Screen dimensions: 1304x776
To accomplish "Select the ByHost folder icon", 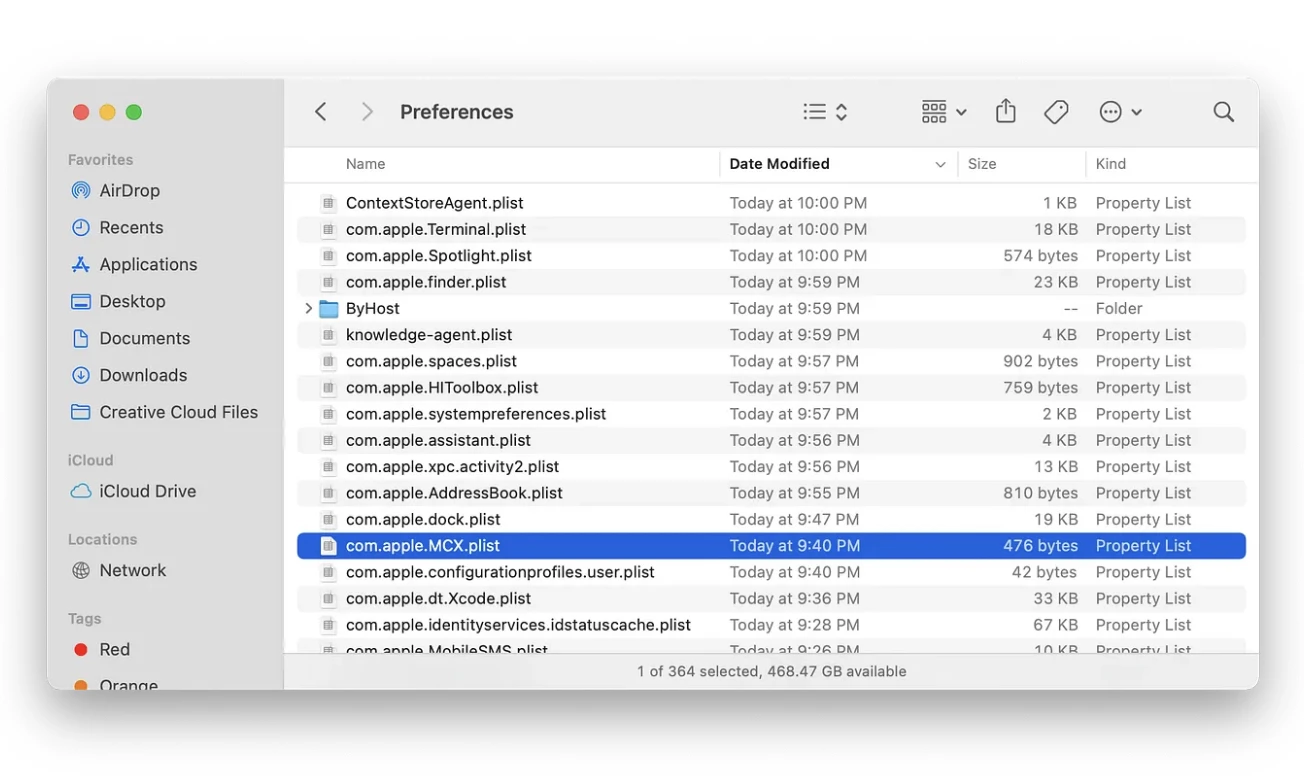I will [328, 309].
